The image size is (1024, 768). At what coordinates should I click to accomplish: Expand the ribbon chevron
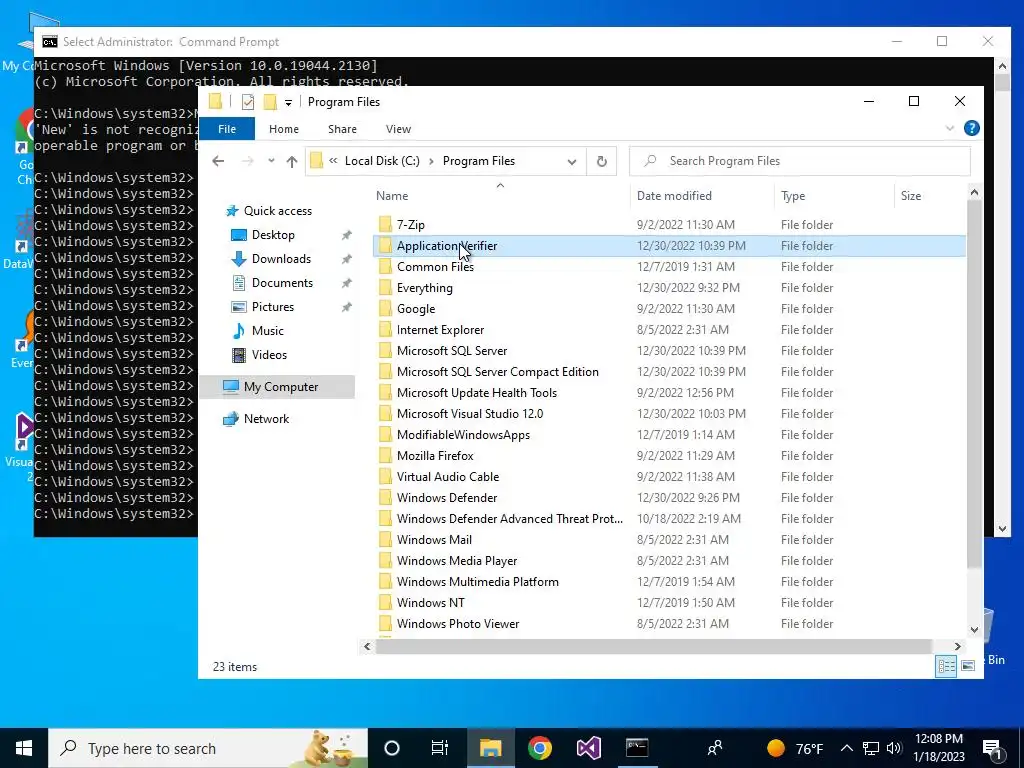point(950,129)
